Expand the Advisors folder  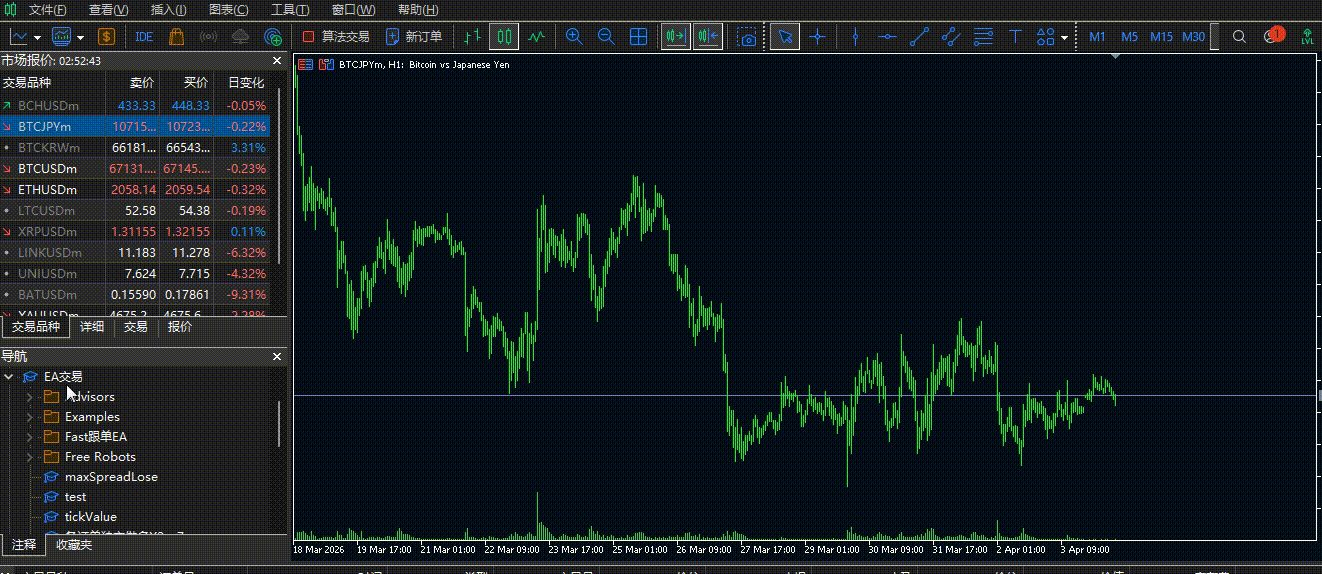(29, 397)
